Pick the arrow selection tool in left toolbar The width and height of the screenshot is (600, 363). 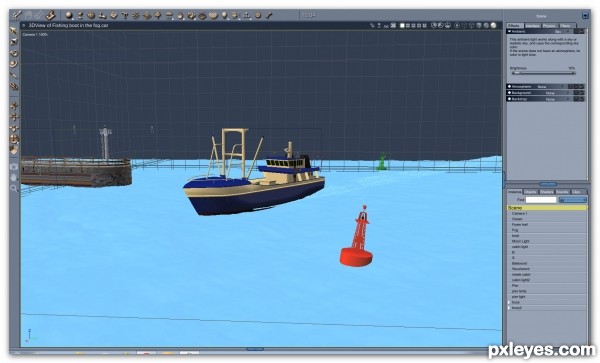coord(14,31)
